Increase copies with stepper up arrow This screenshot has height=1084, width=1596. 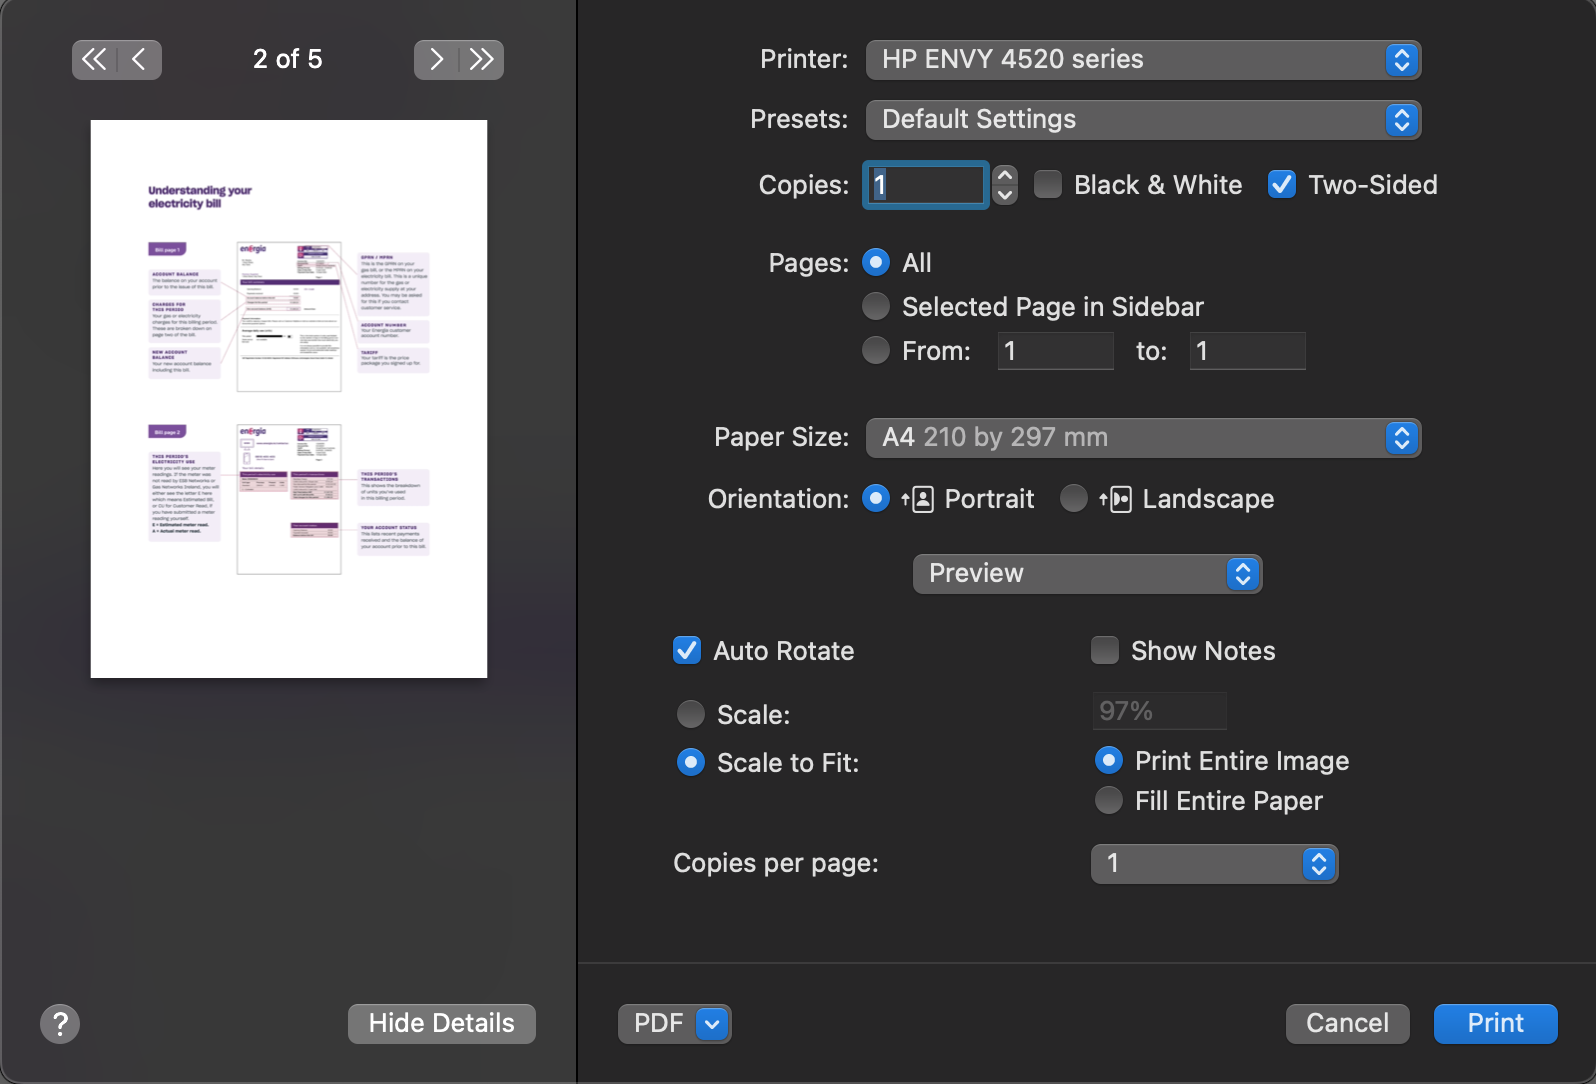(x=1005, y=175)
